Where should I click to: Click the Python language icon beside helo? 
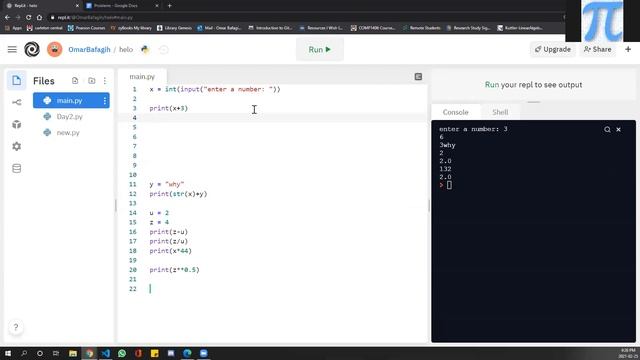click(x=145, y=49)
